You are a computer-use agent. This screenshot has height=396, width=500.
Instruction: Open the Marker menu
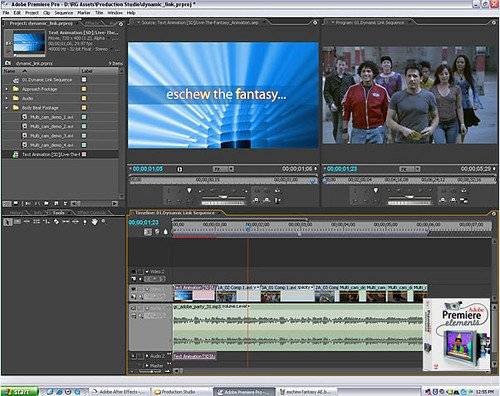coord(84,13)
